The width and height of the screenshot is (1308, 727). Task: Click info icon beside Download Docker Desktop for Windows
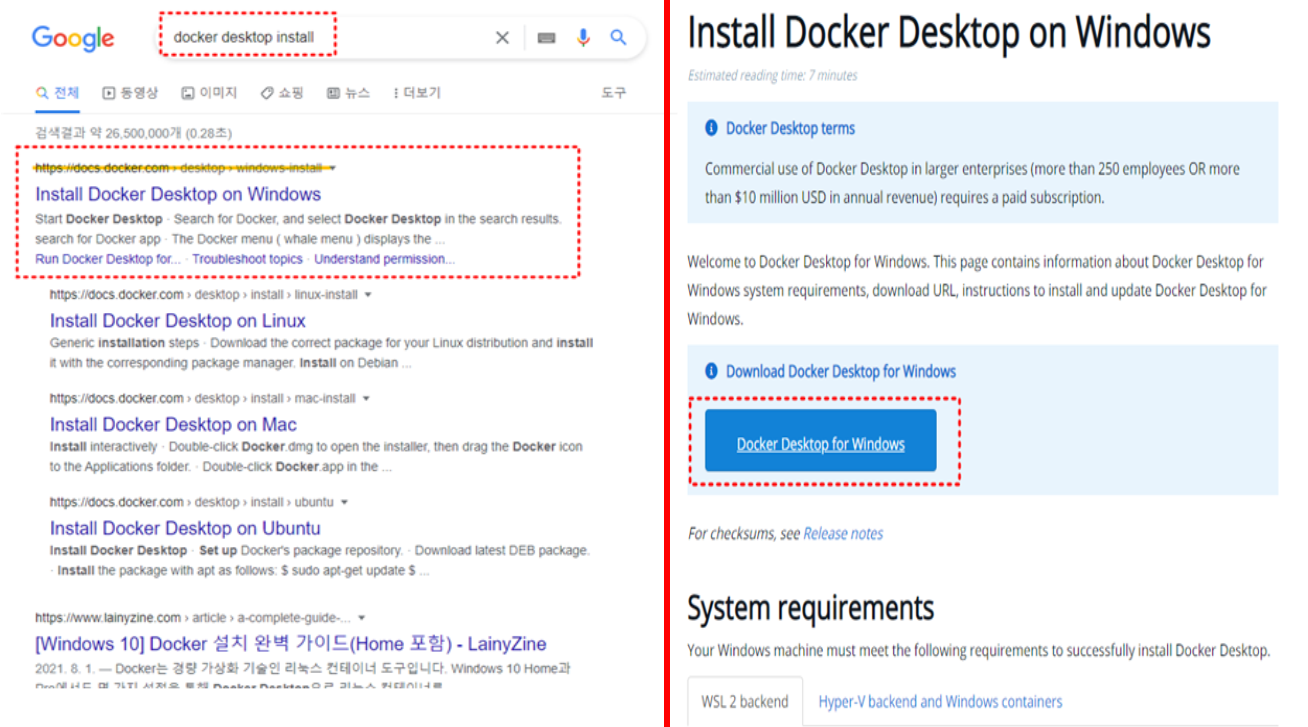pos(712,371)
